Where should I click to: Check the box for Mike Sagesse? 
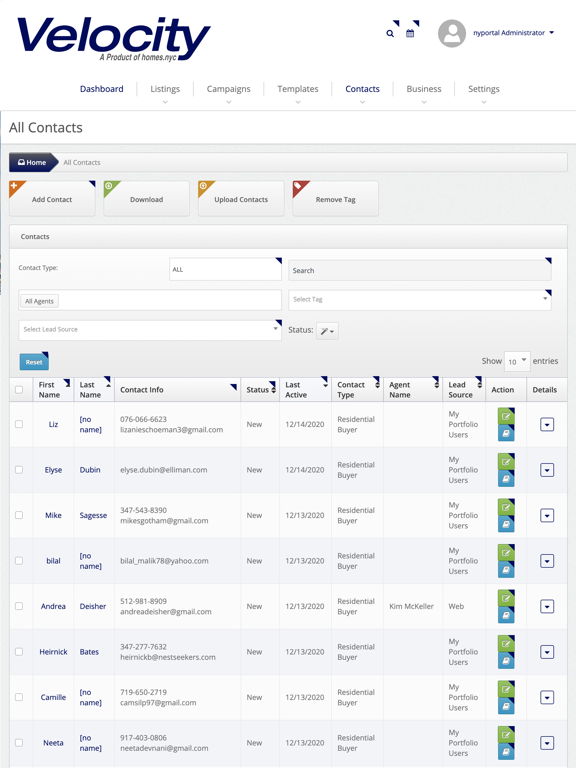coord(19,515)
